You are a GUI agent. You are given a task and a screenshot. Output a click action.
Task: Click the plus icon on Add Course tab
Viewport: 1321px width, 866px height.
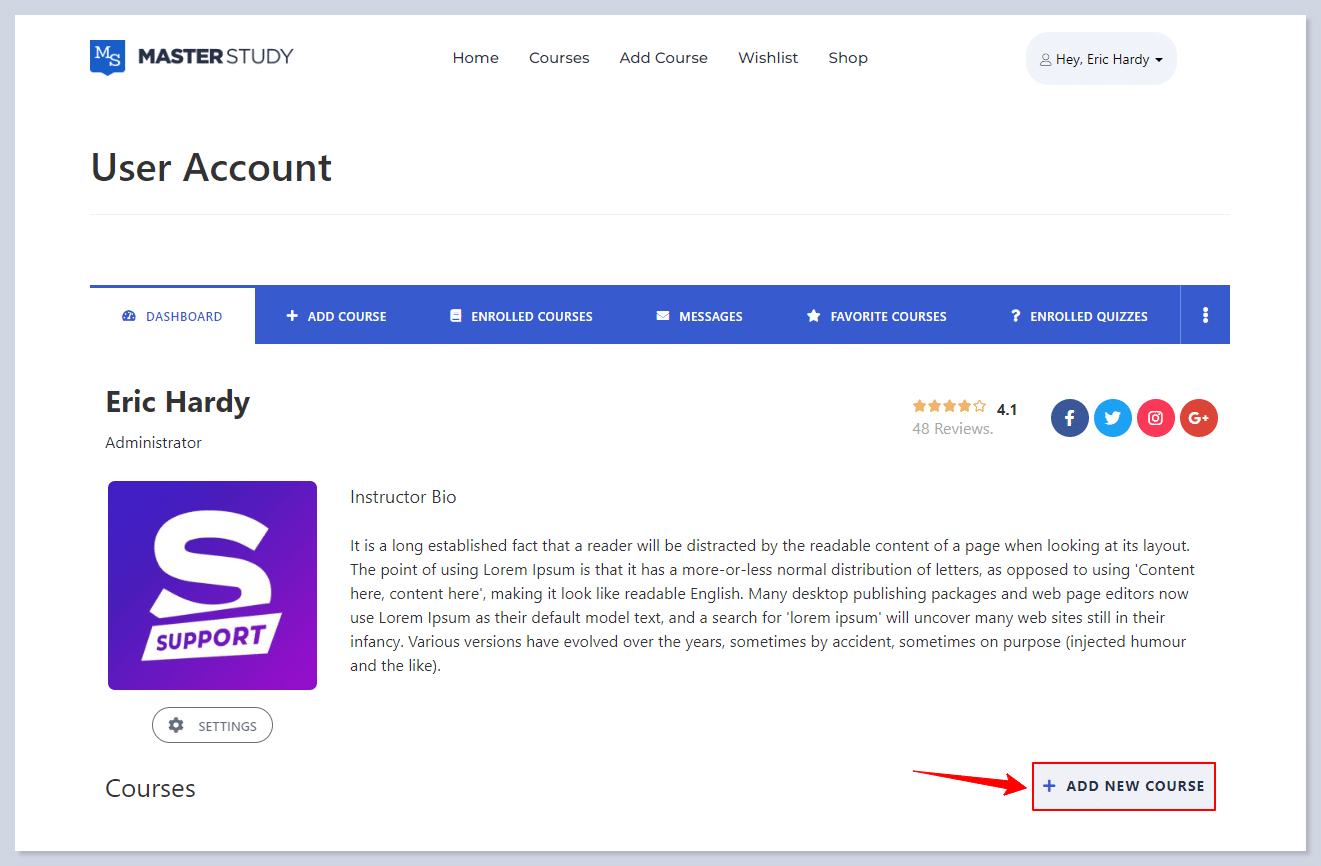(x=291, y=315)
